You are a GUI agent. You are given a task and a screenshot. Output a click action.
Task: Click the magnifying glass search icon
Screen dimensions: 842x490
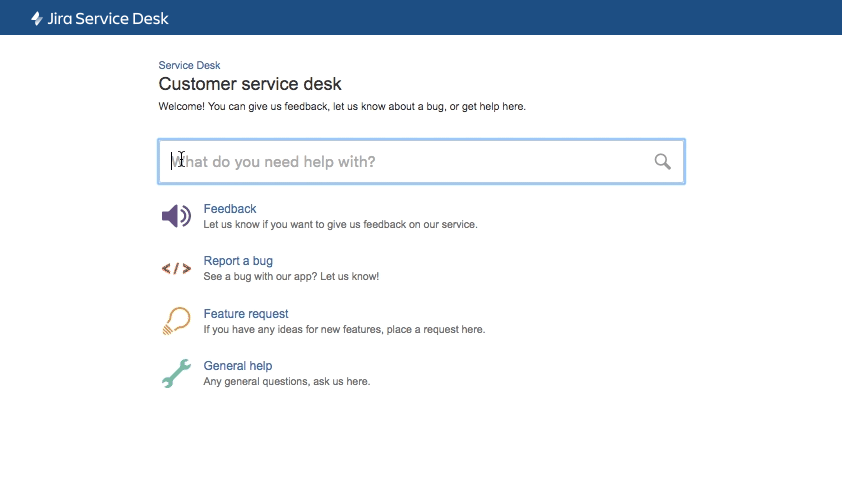(x=662, y=161)
